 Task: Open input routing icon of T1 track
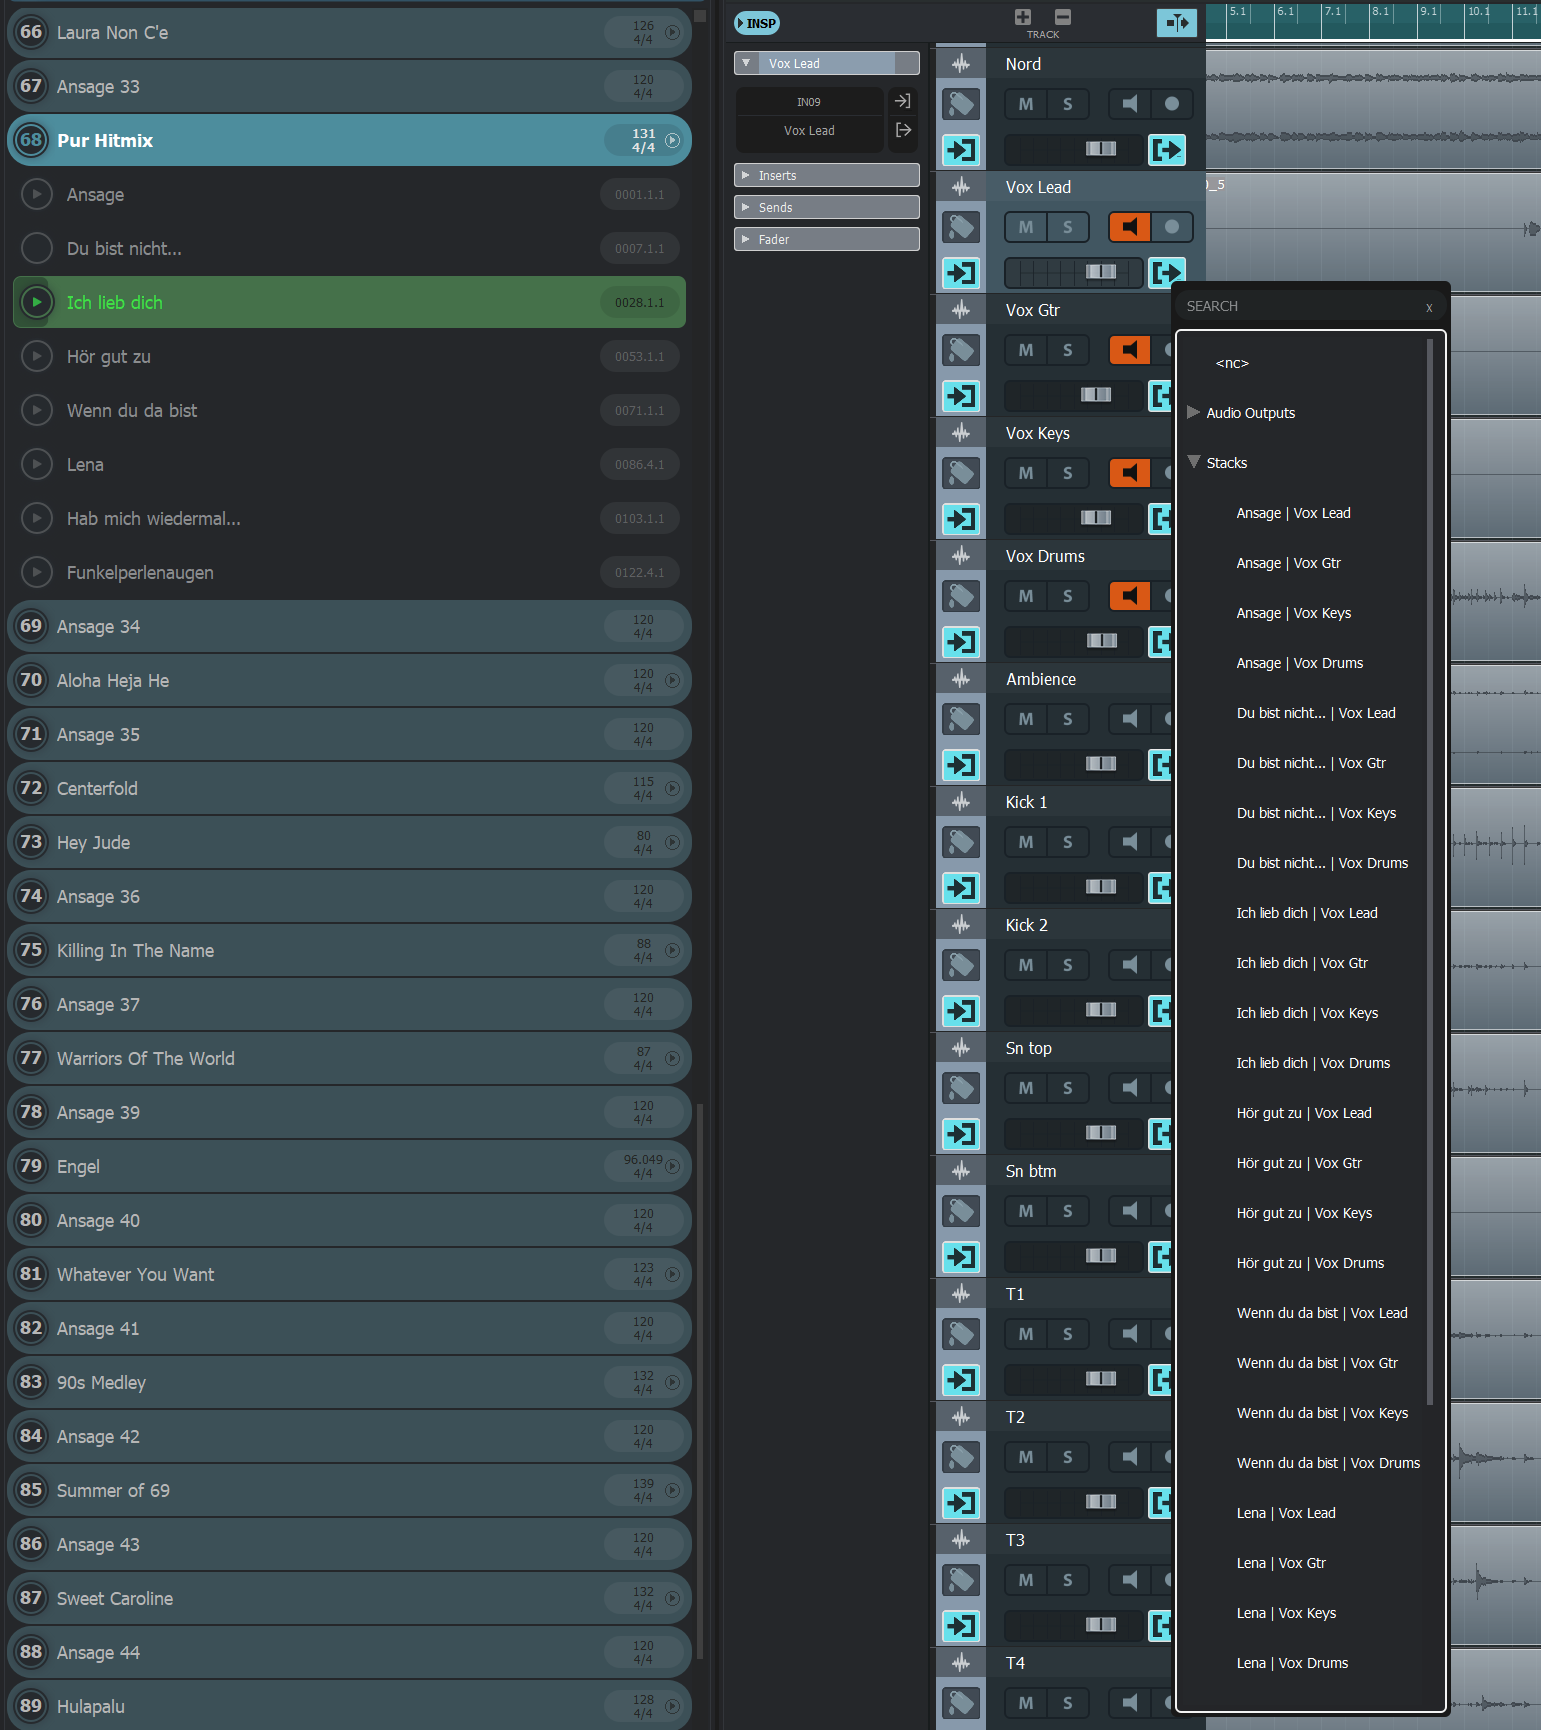961,1380
